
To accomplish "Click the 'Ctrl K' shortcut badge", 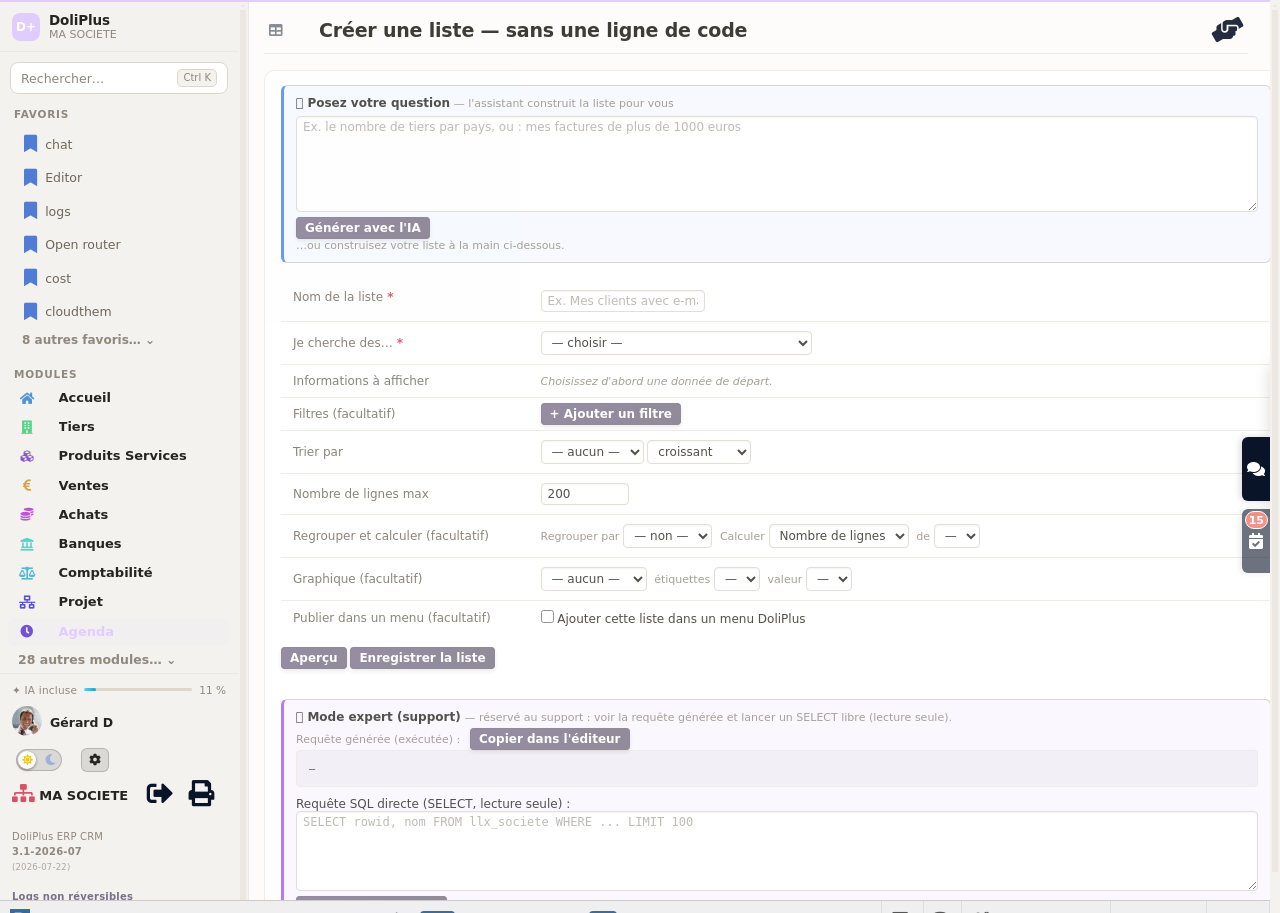I will tap(197, 78).
